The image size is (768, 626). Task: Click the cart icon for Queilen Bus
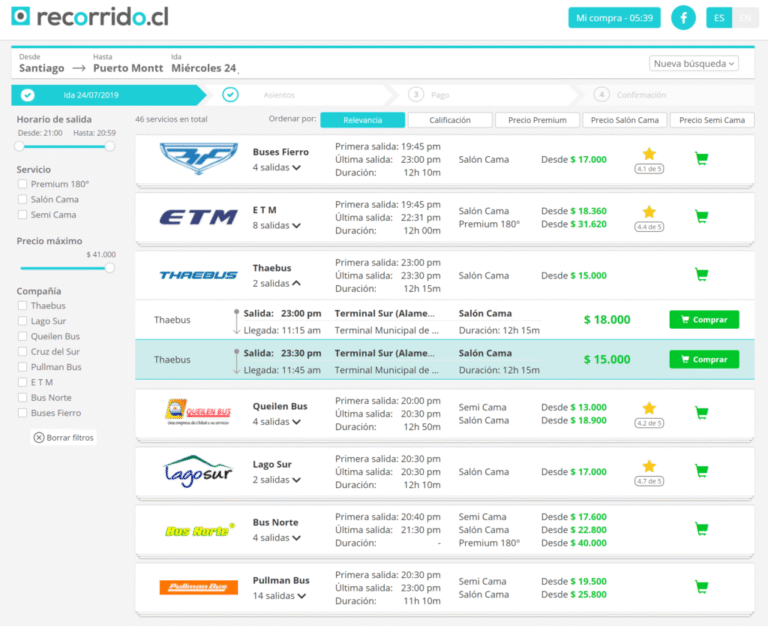pos(701,413)
